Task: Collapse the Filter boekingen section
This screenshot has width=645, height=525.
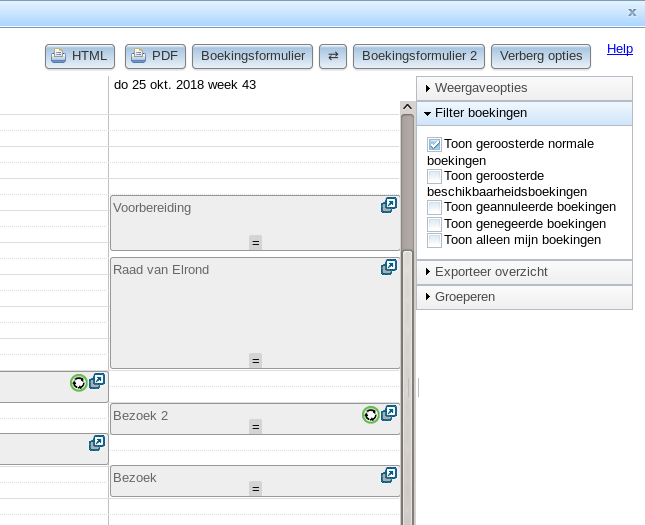Action: click(x=524, y=113)
